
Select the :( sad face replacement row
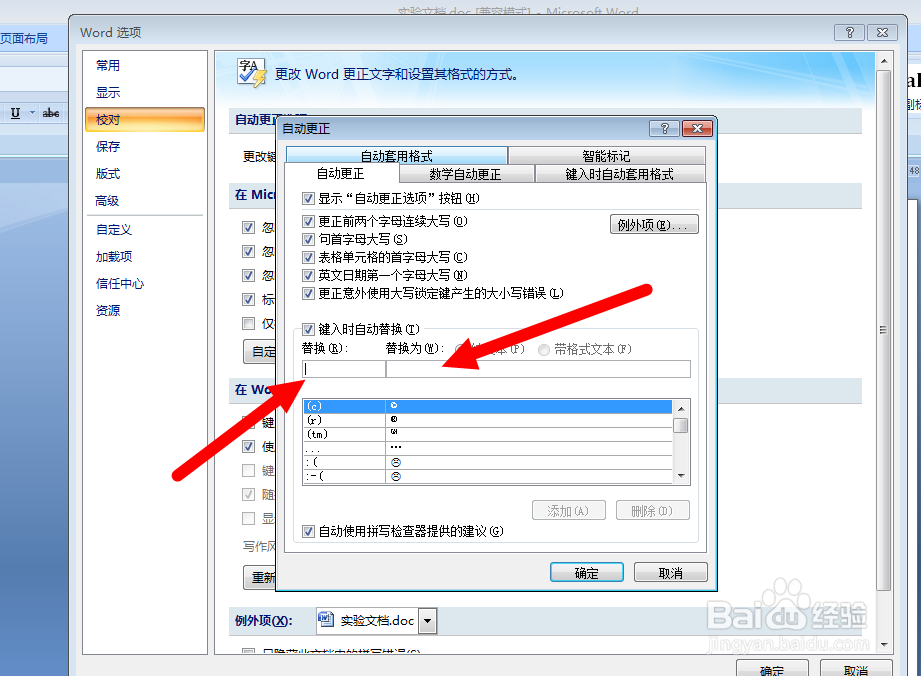tap(487, 462)
